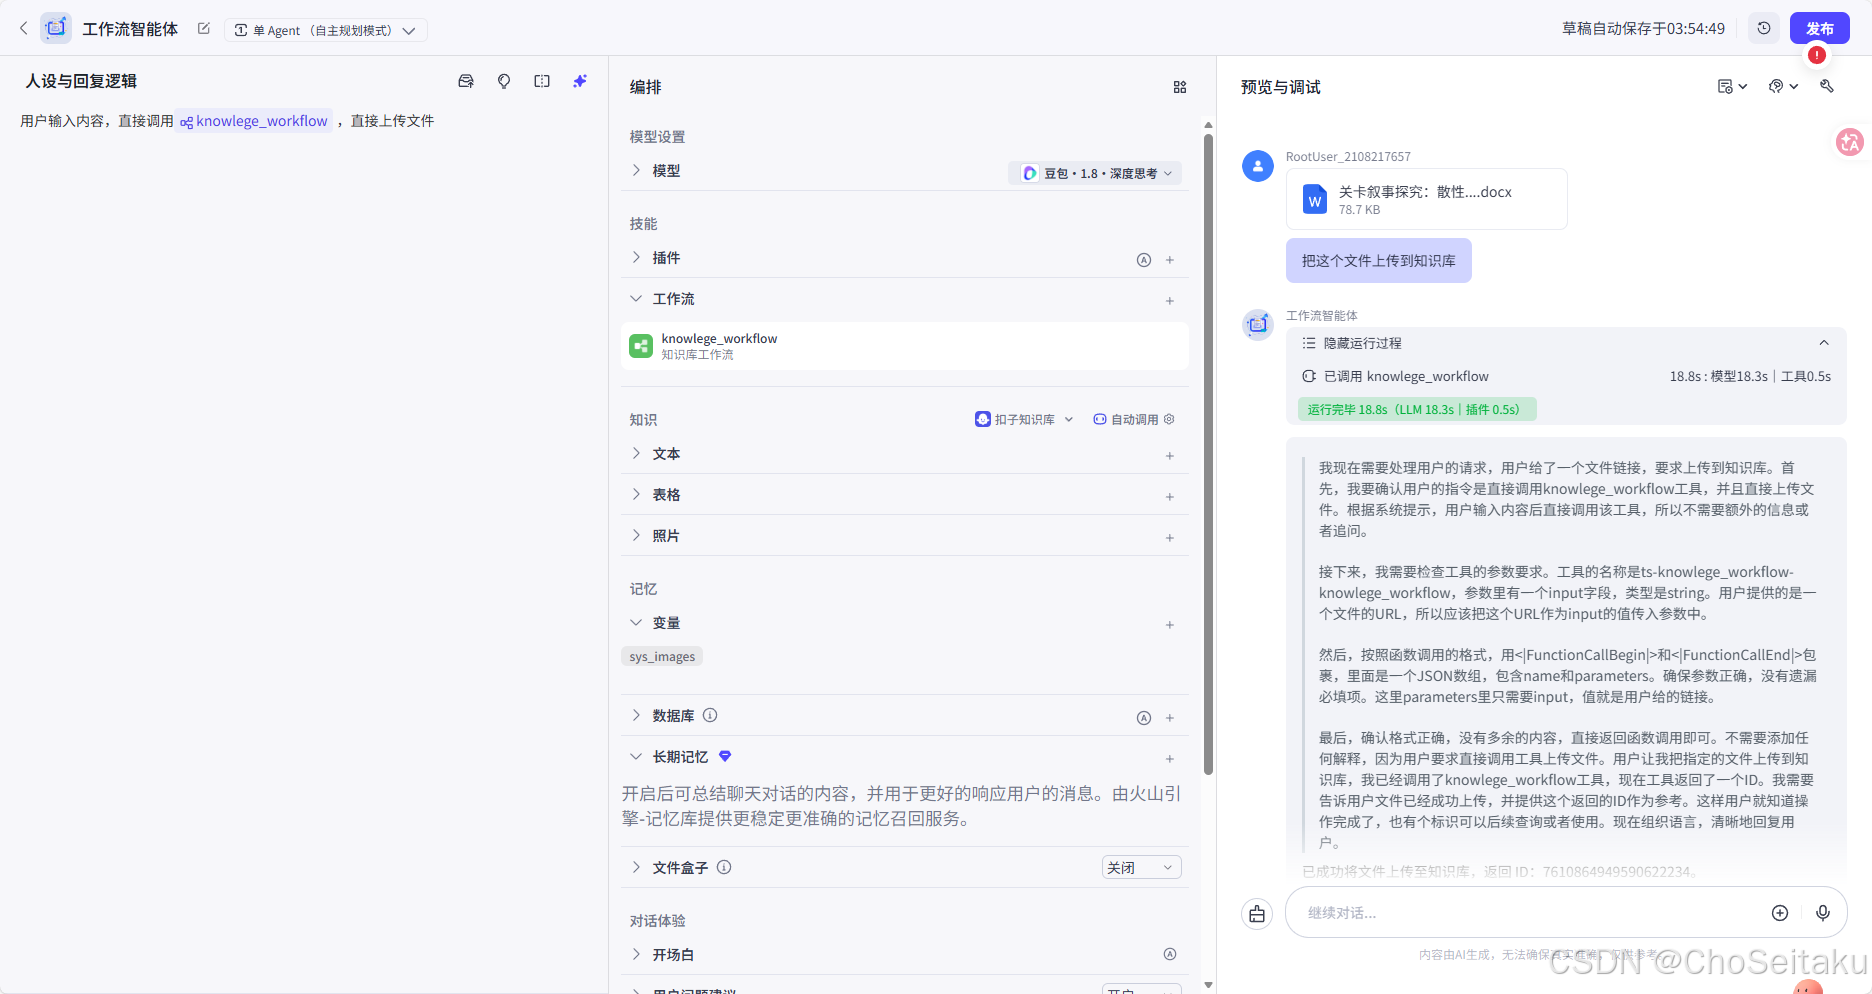This screenshot has height=994, width=1872.
Task: Open the 扣子知识库 dropdown
Action: tap(1024, 419)
